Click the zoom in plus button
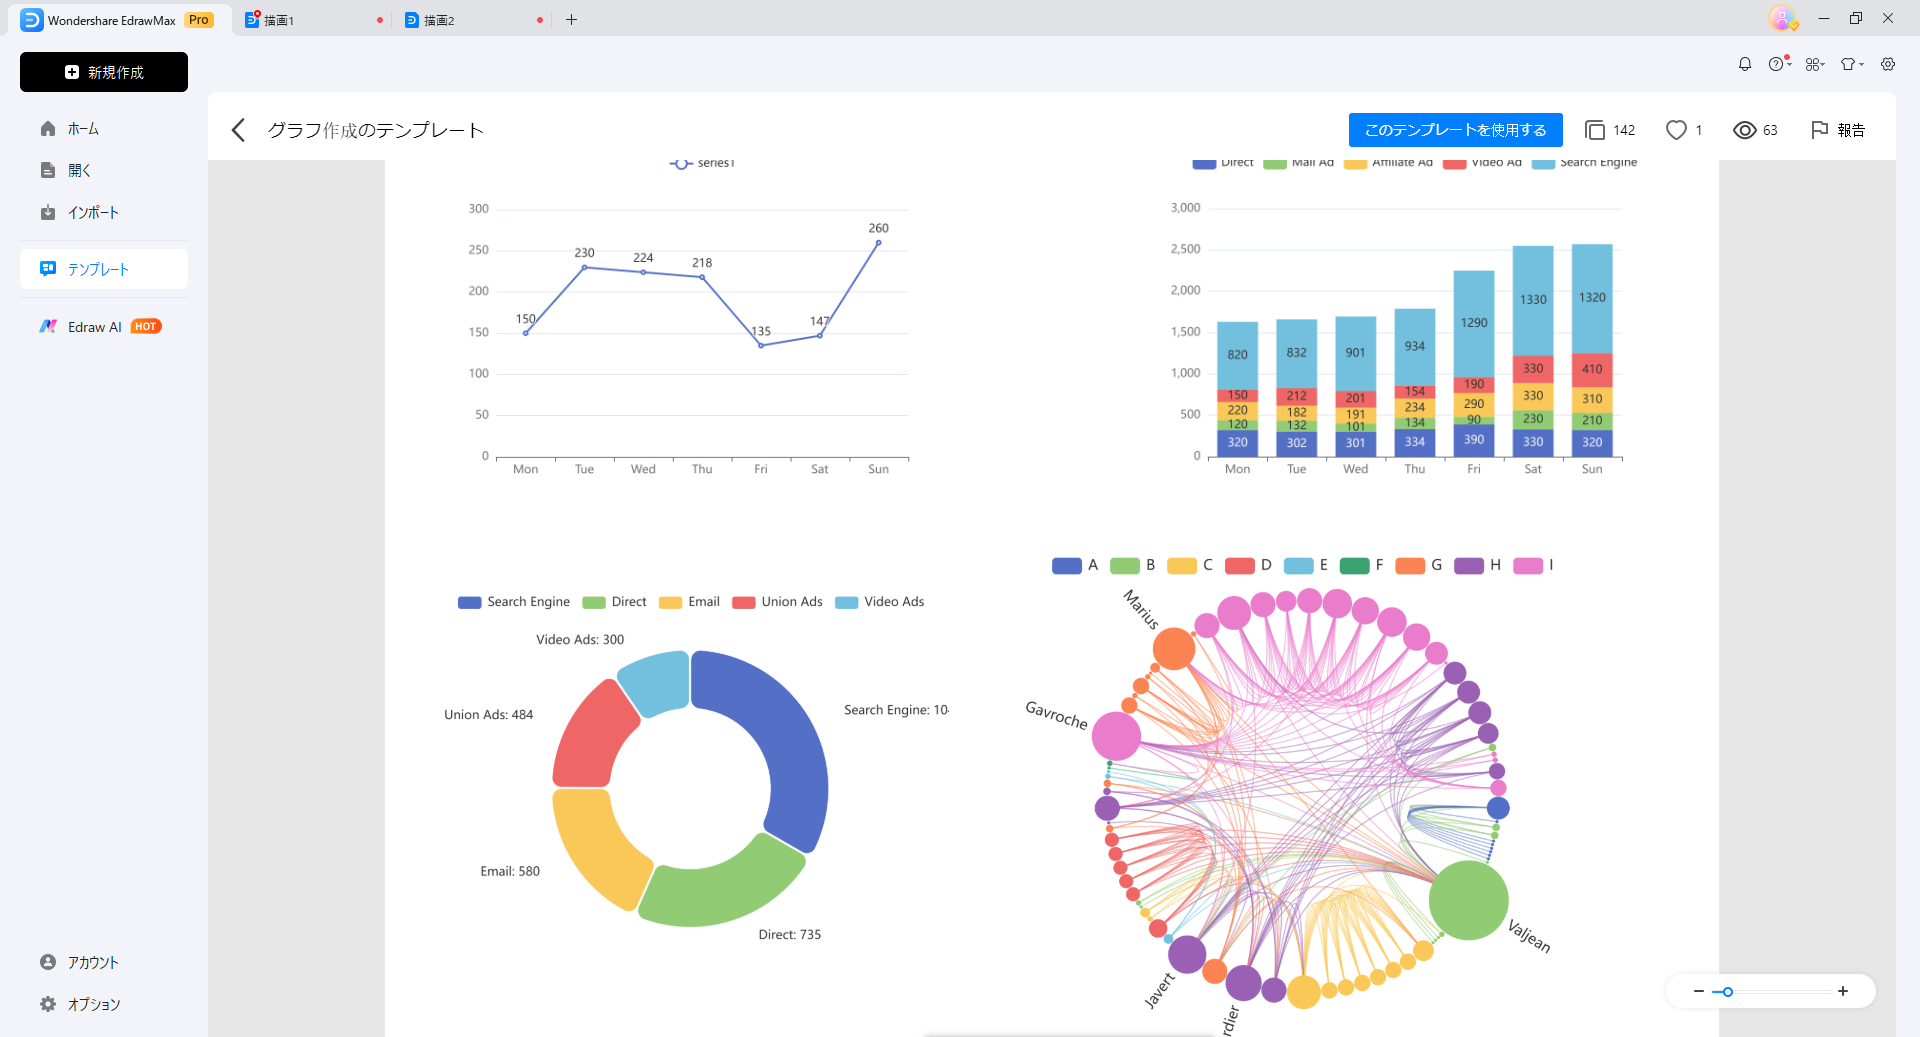This screenshot has width=1920, height=1037. click(x=1842, y=991)
